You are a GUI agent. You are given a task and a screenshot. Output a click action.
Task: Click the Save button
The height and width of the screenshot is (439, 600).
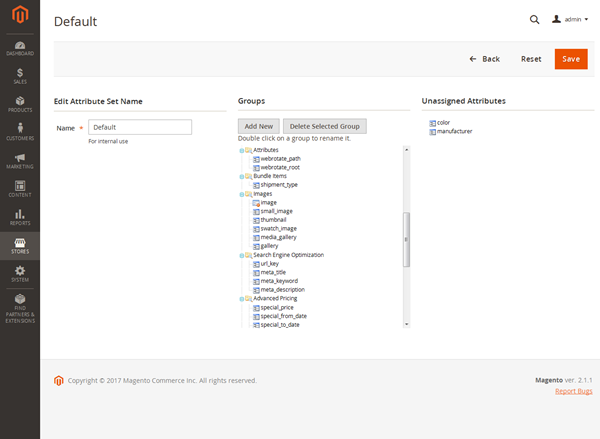pyautogui.click(x=571, y=59)
